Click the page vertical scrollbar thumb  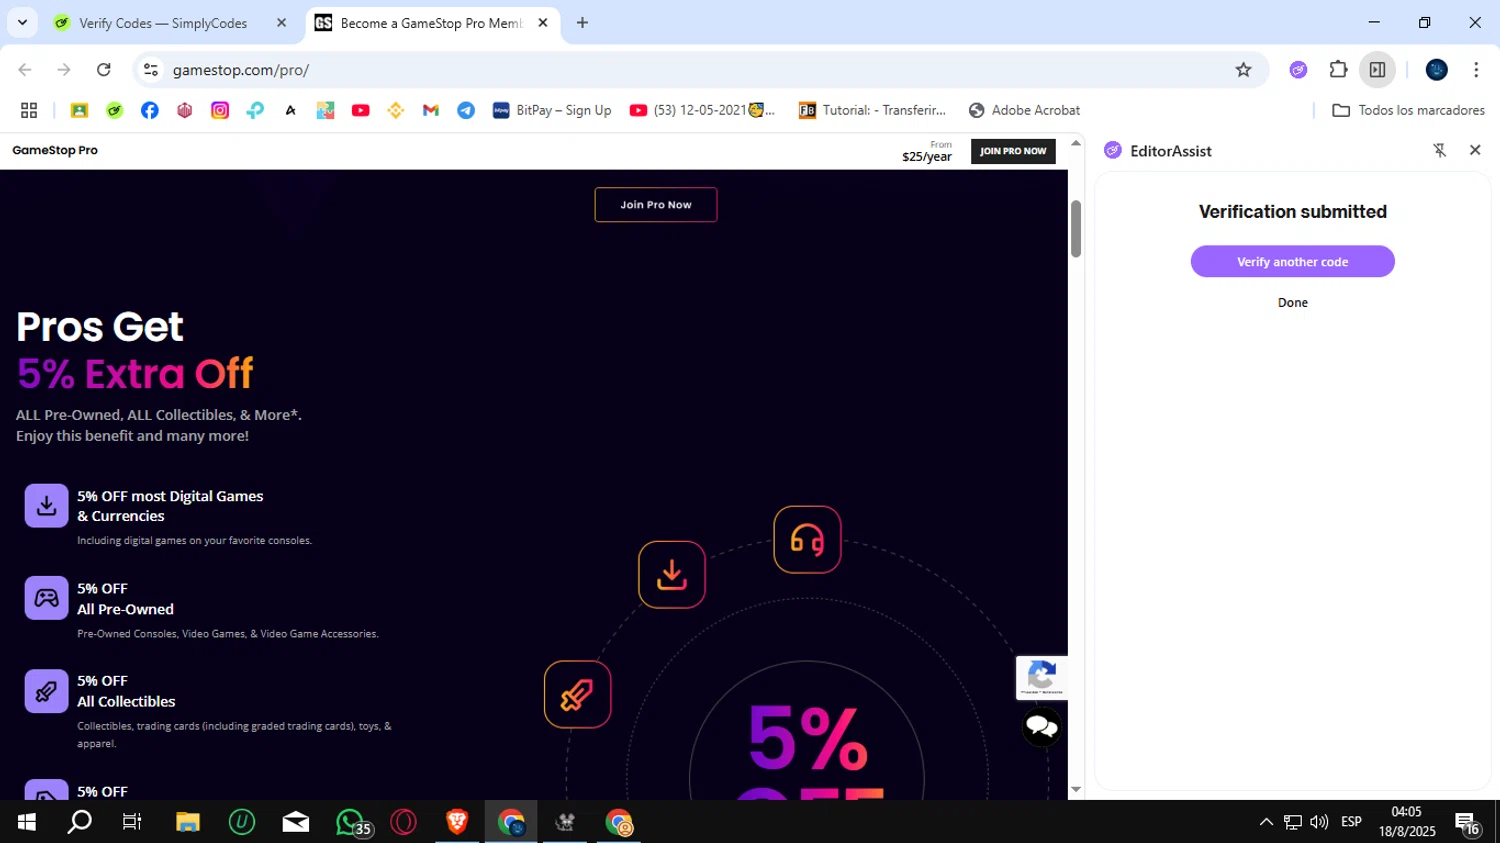(x=1076, y=229)
